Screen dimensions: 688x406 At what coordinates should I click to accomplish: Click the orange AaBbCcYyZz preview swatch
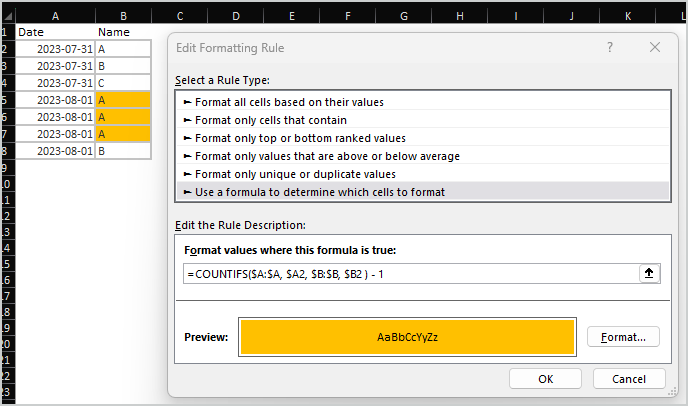tap(407, 337)
